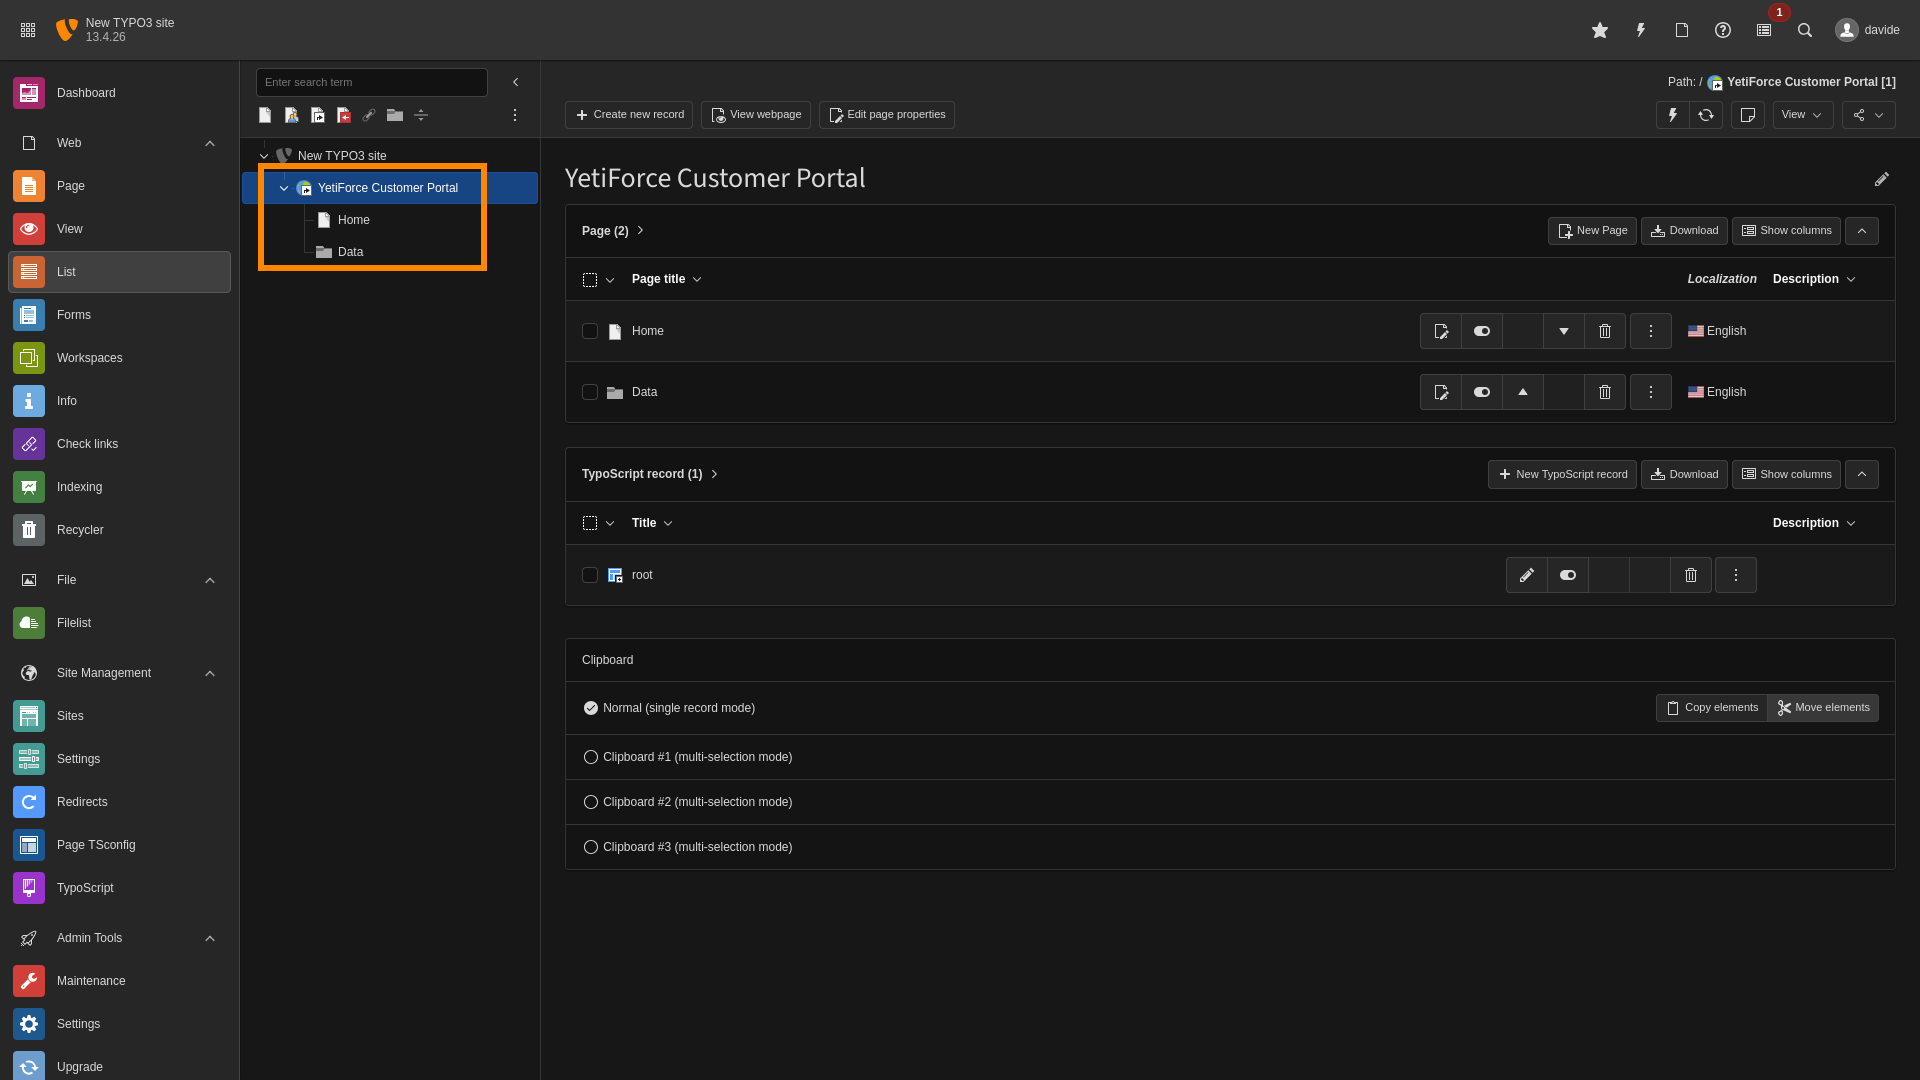Viewport: 1920px width, 1080px height.
Task: Open the TypoScript module in sidebar
Action: pos(85,888)
